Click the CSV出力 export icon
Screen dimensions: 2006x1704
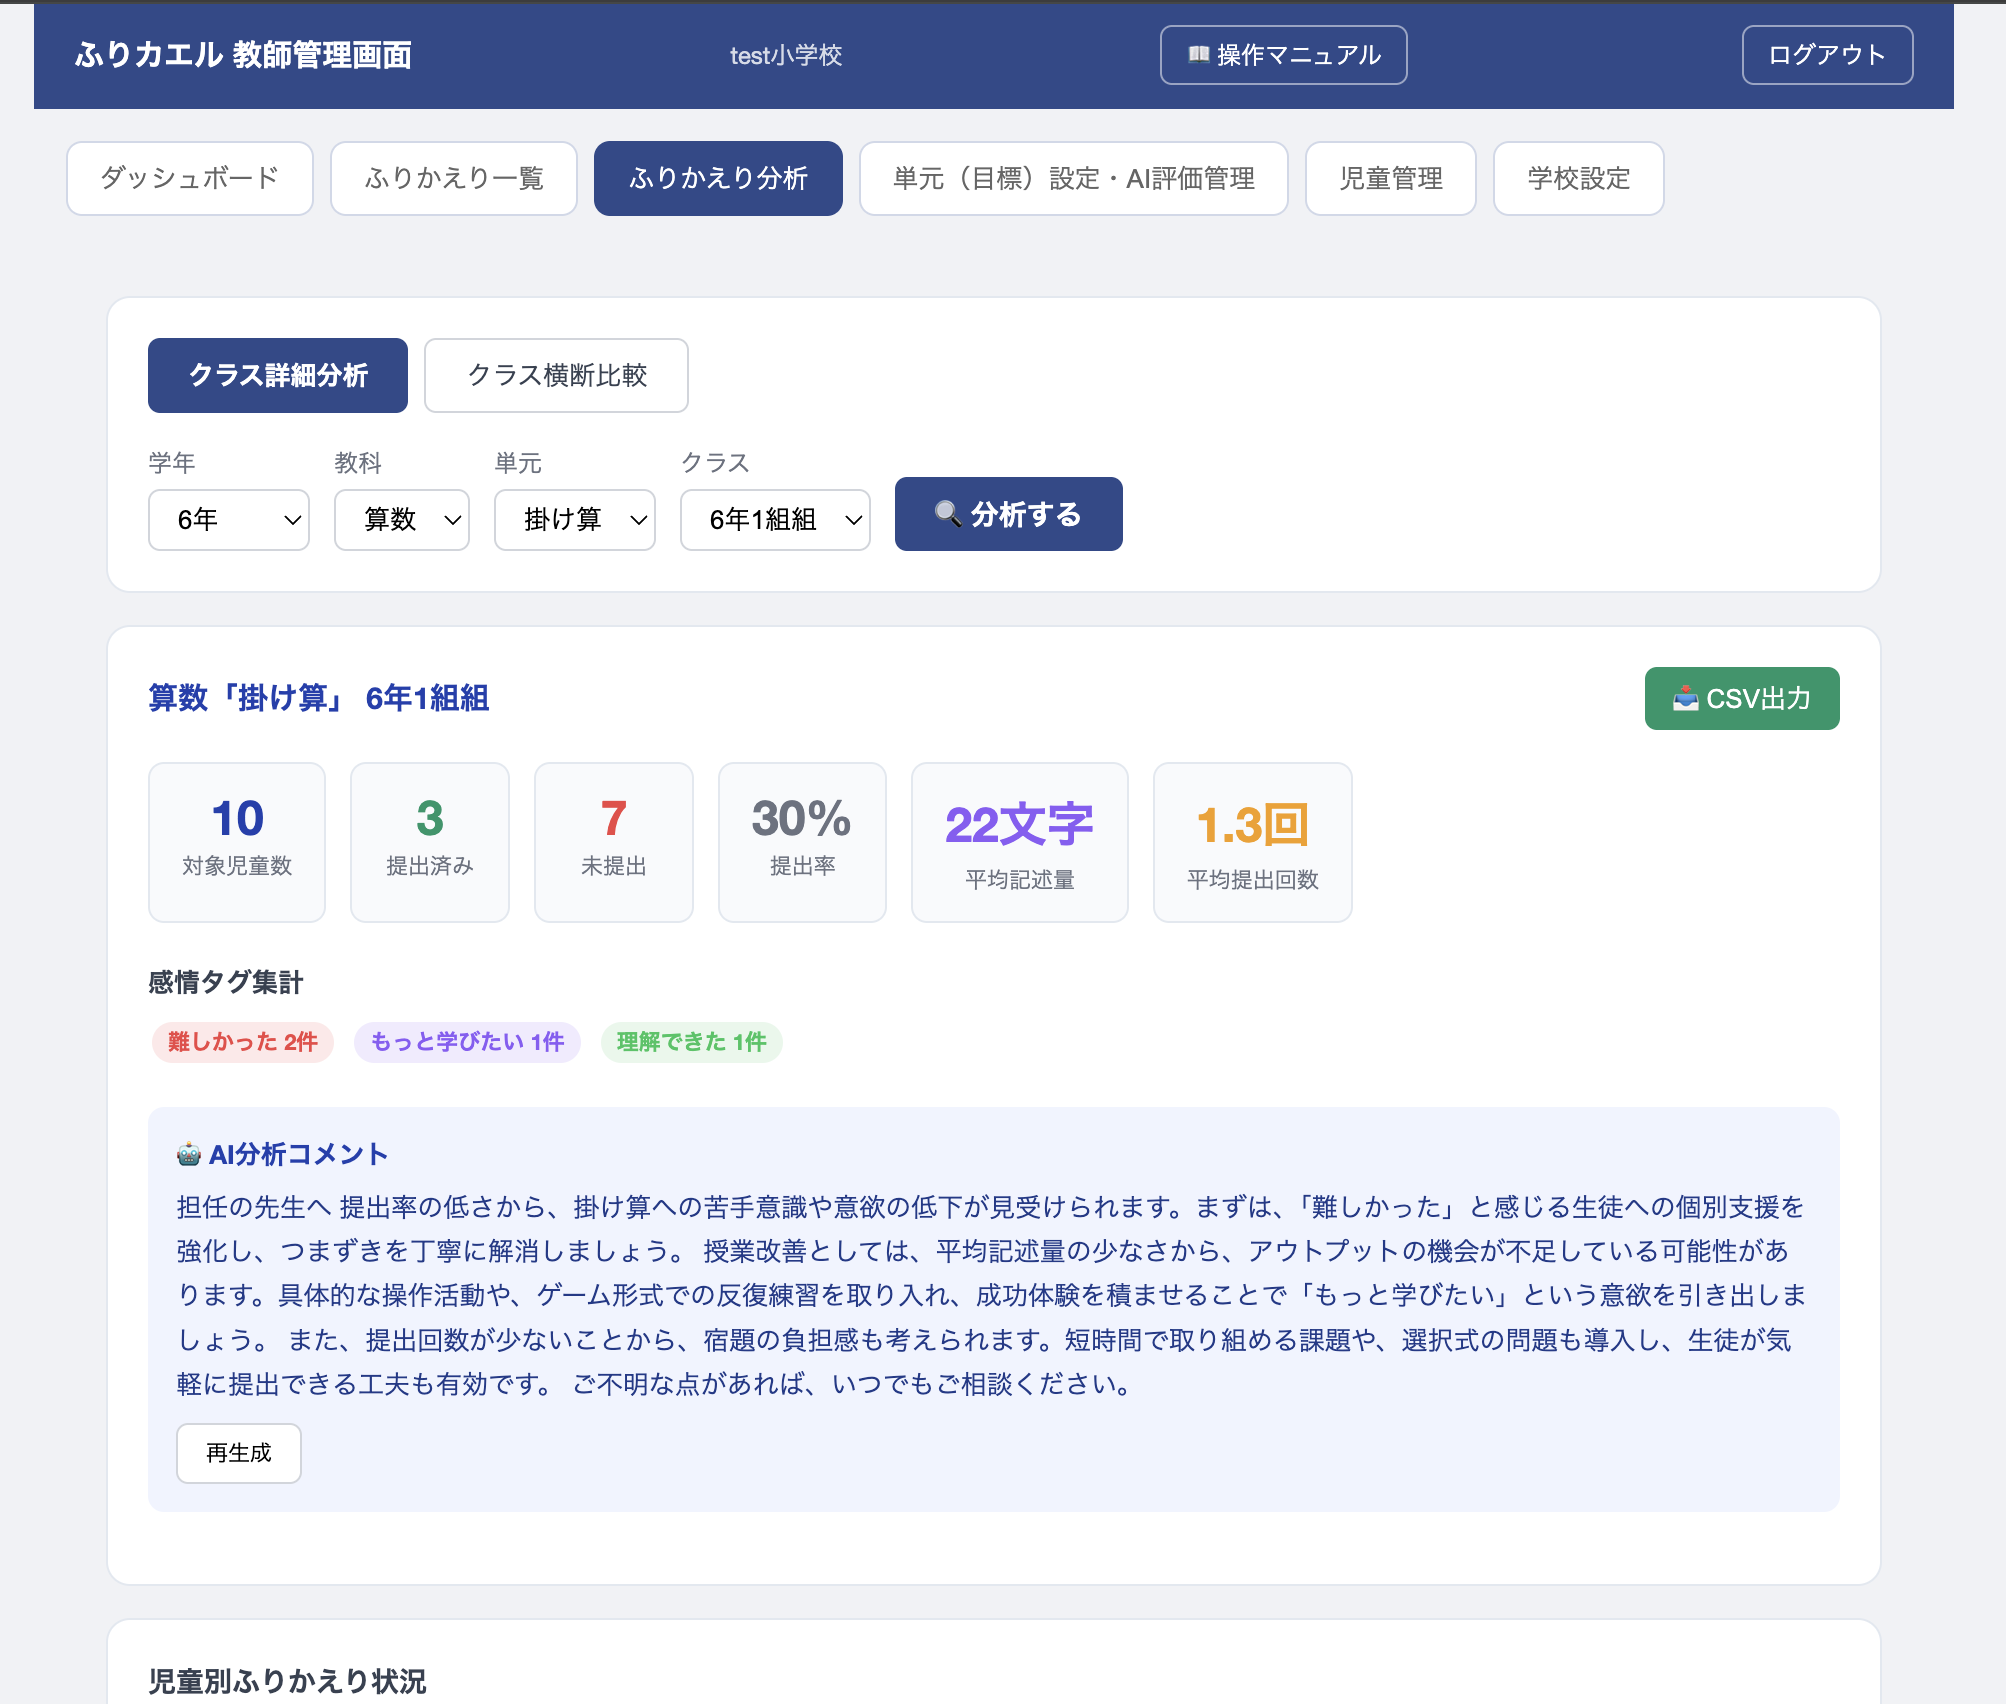coord(1685,698)
